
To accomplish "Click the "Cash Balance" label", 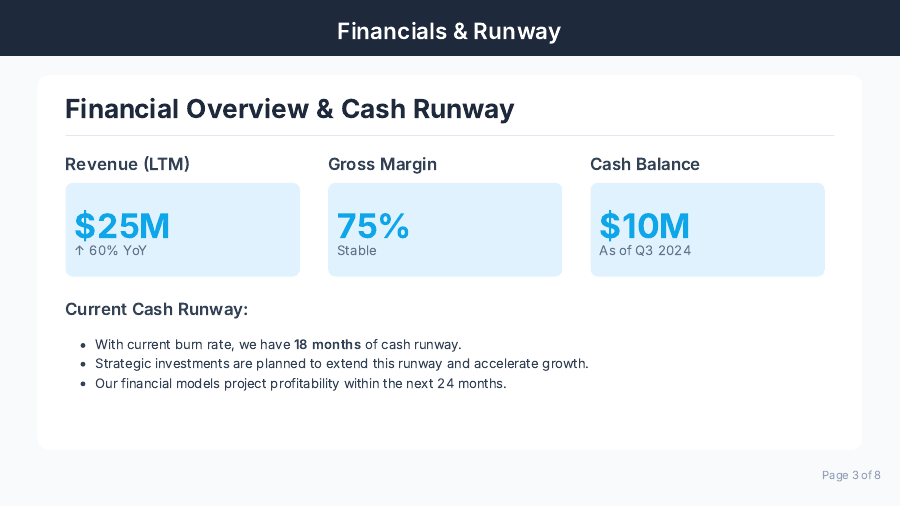I will [645, 164].
